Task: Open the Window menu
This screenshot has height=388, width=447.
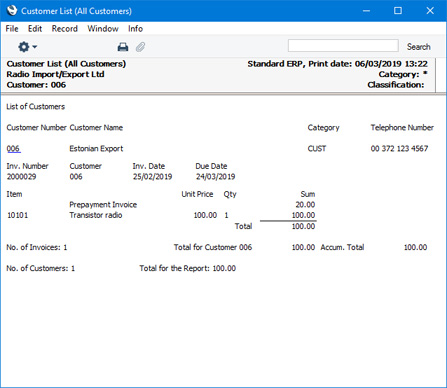Action: pos(103,29)
